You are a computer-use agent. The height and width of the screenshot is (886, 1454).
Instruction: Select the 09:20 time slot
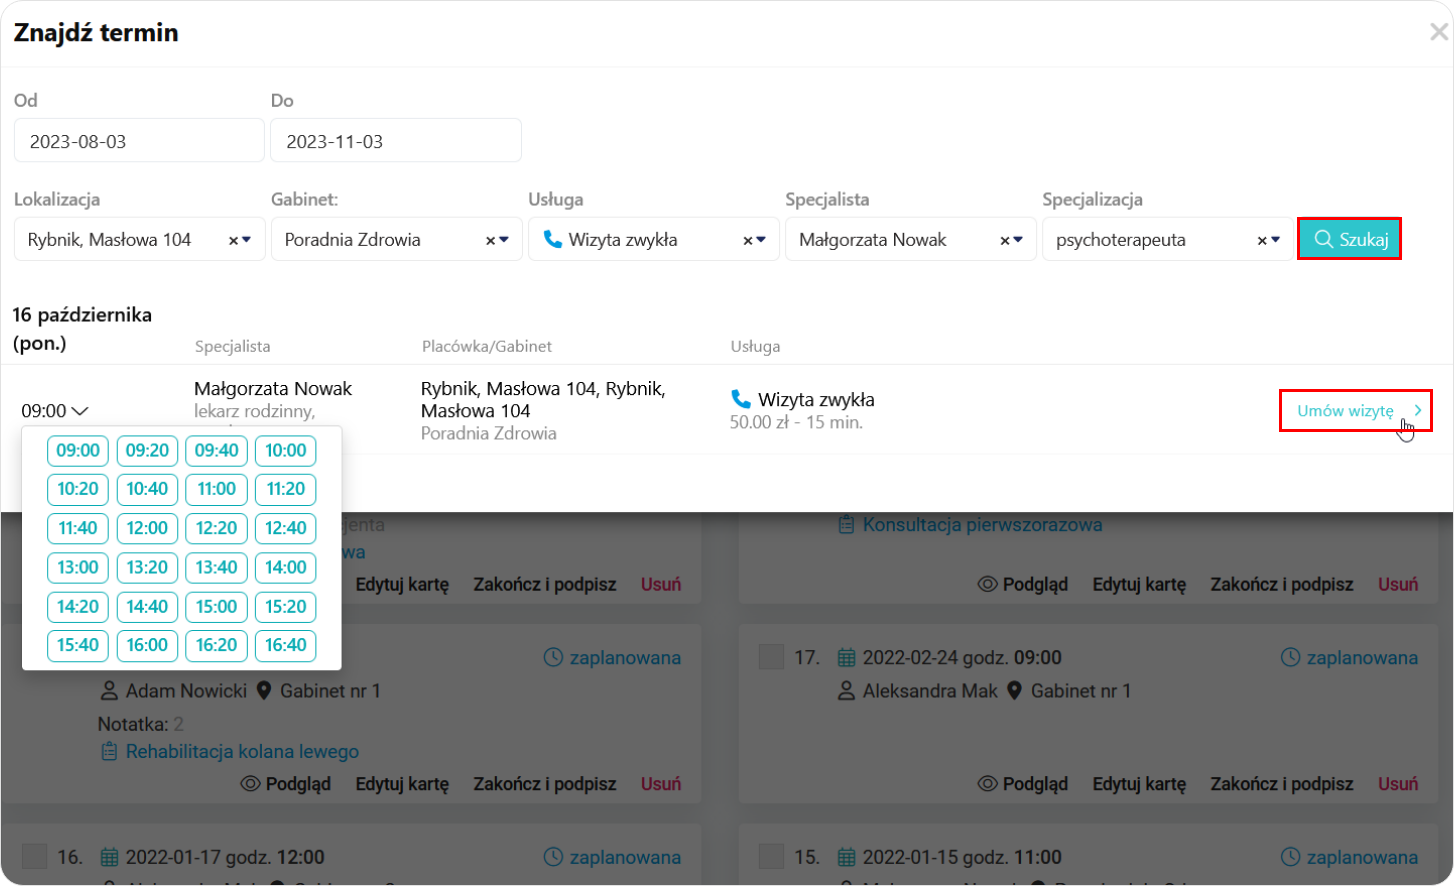pyautogui.click(x=147, y=450)
